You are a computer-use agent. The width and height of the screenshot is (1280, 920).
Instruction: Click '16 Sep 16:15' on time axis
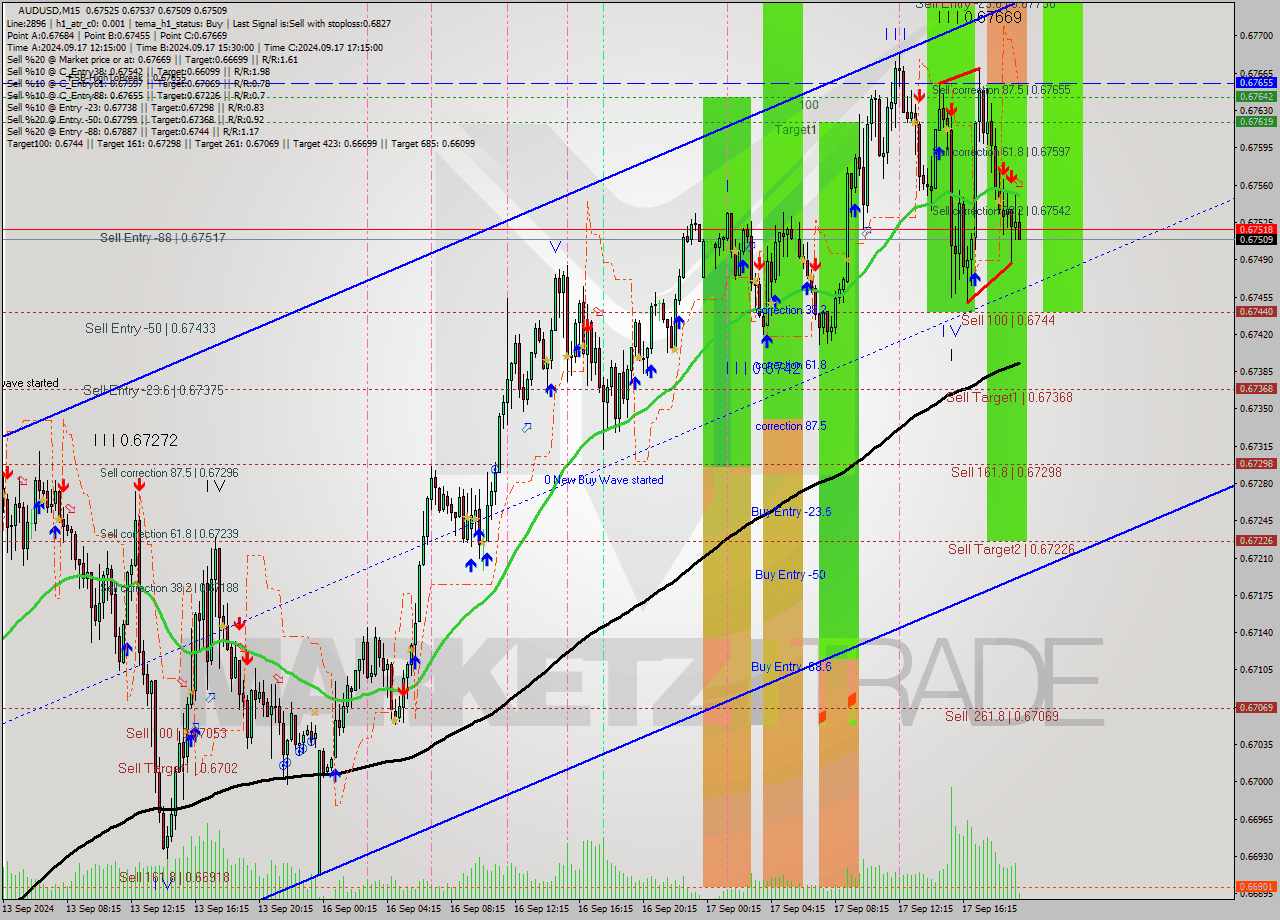coord(605,910)
